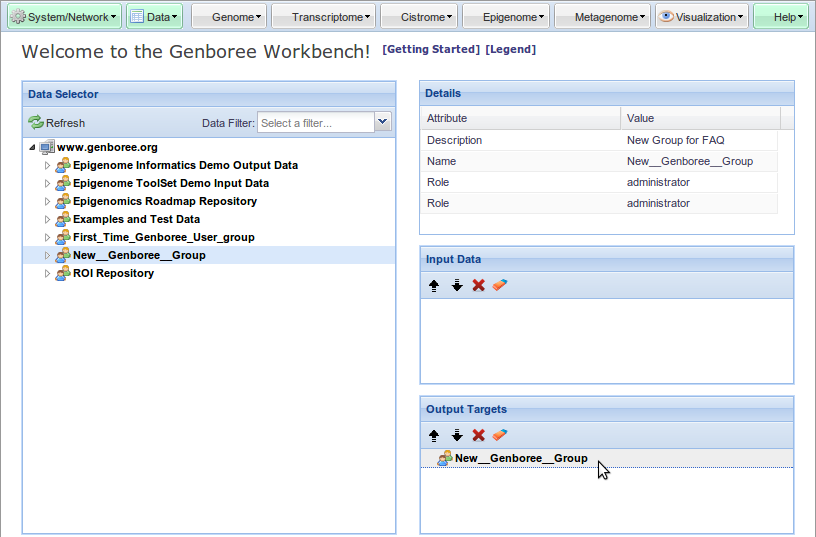Collapse the www.genboree.org root node
The image size is (816, 537).
[x=32, y=147]
